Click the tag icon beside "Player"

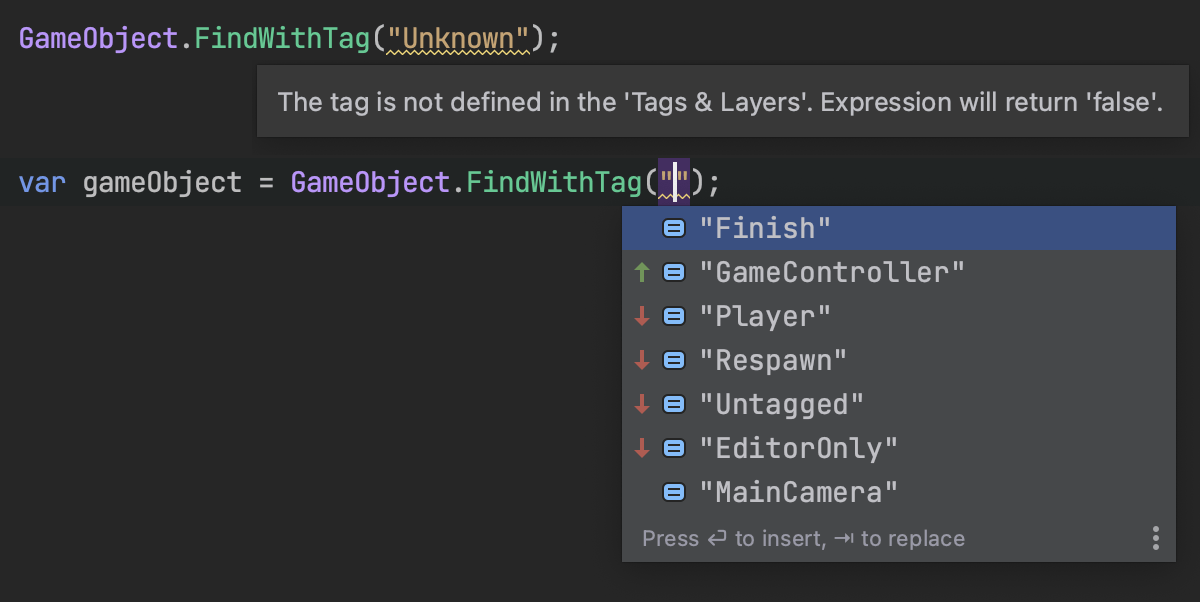coord(674,316)
